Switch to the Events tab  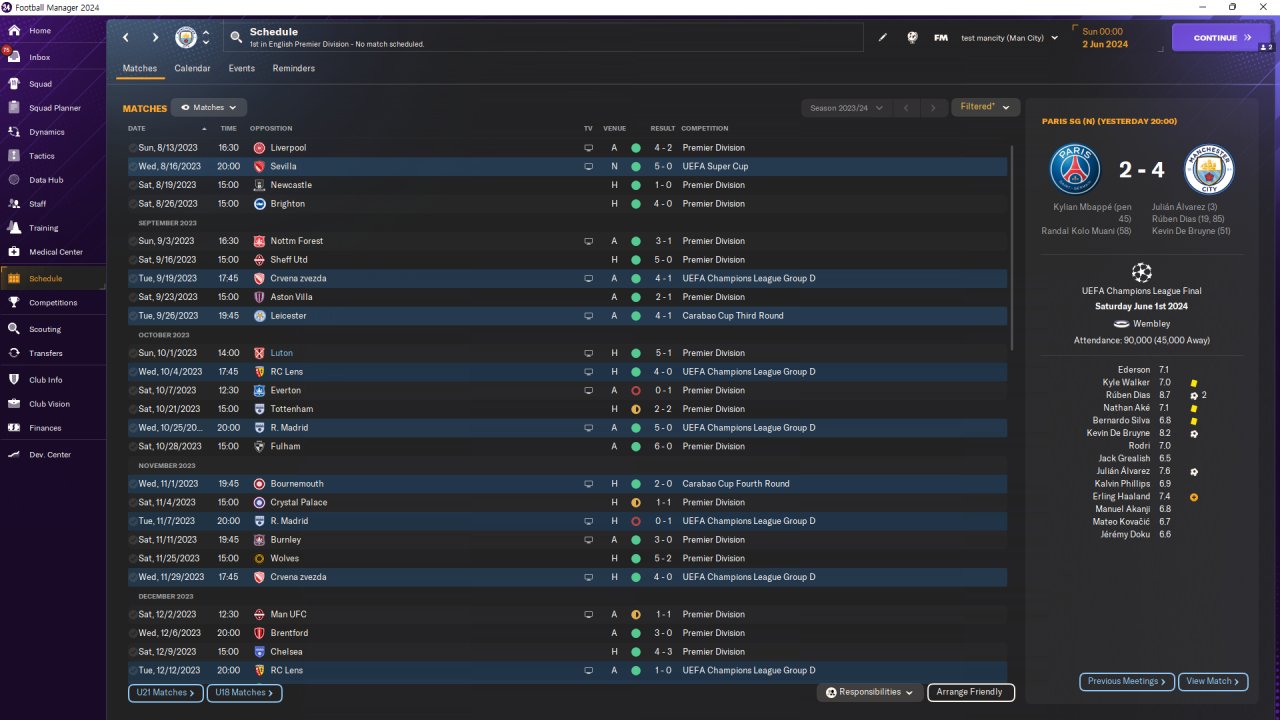tap(241, 69)
